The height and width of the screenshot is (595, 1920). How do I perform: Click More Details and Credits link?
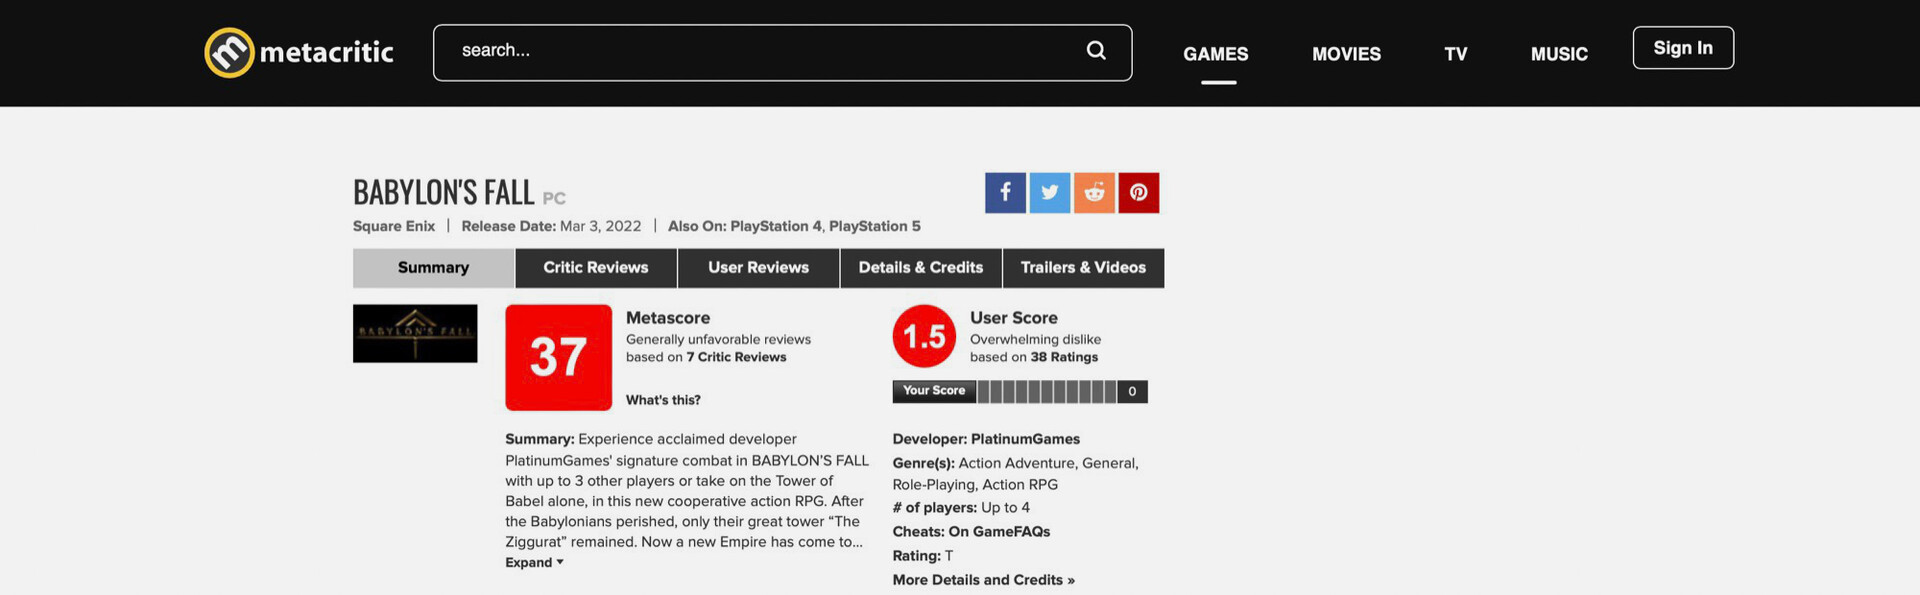point(984,580)
